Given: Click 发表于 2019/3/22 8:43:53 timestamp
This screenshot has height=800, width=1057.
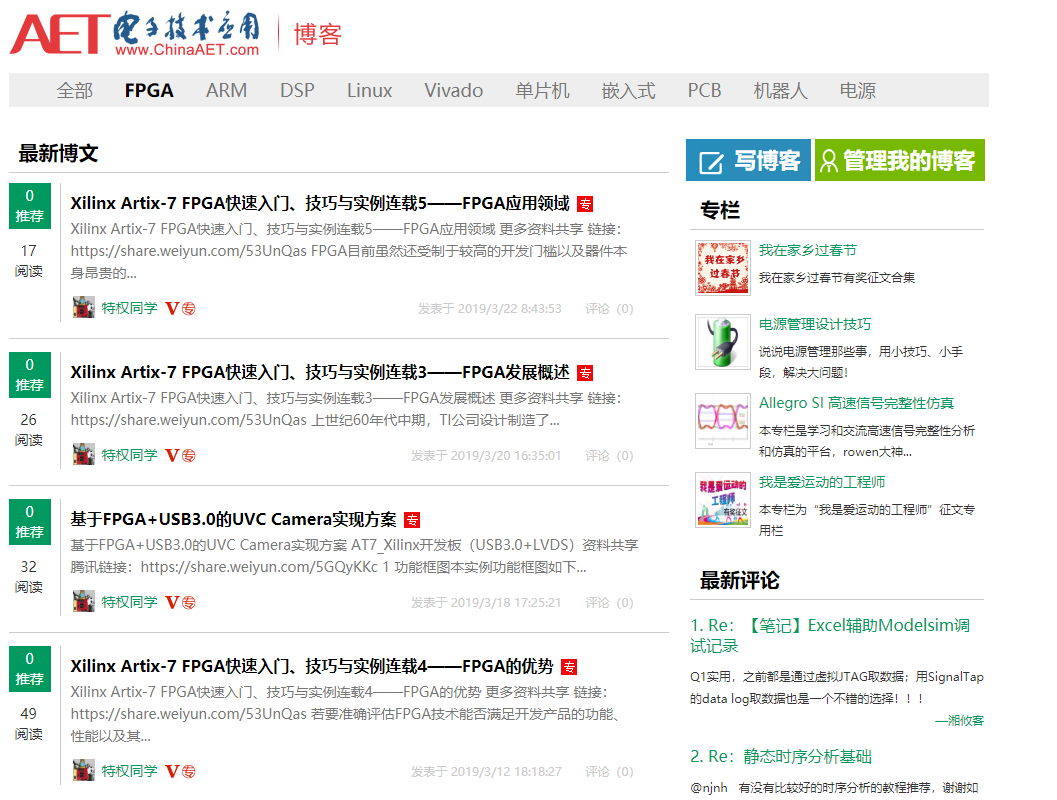Looking at the screenshot, I should click(489, 309).
